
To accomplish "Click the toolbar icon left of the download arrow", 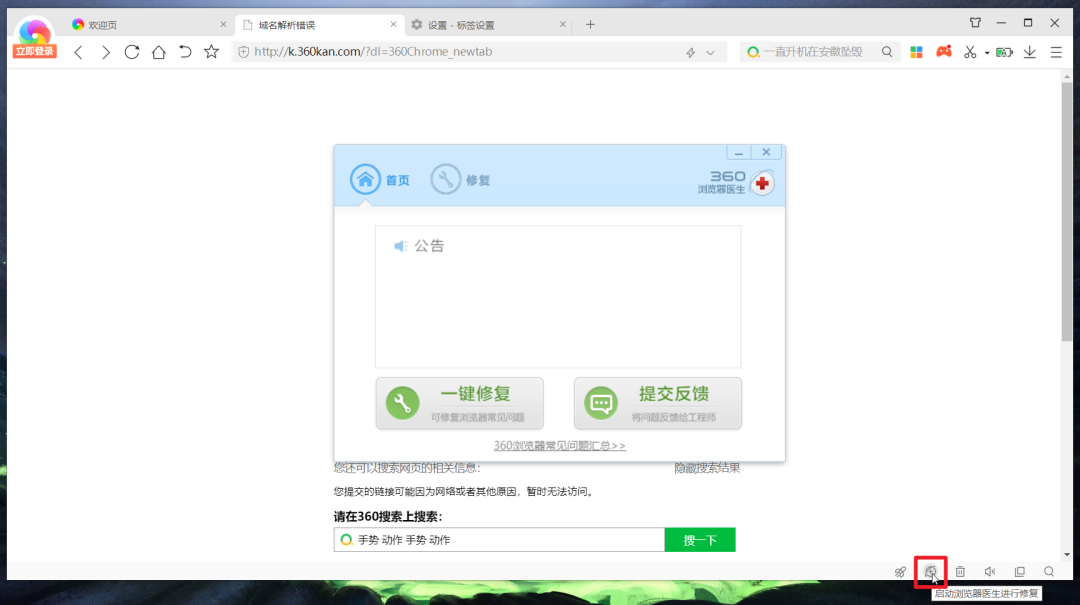I will 1004,52.
